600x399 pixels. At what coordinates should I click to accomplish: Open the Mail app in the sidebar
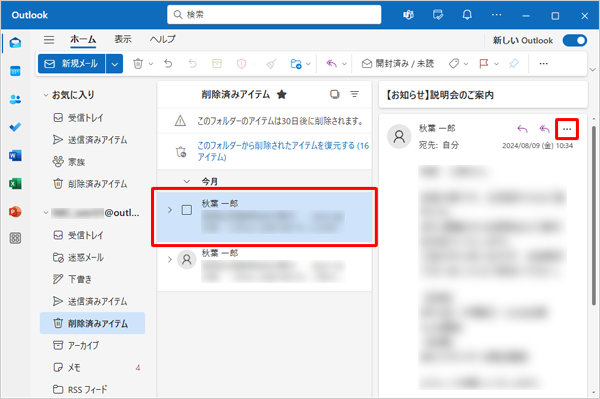coord(15,42)
